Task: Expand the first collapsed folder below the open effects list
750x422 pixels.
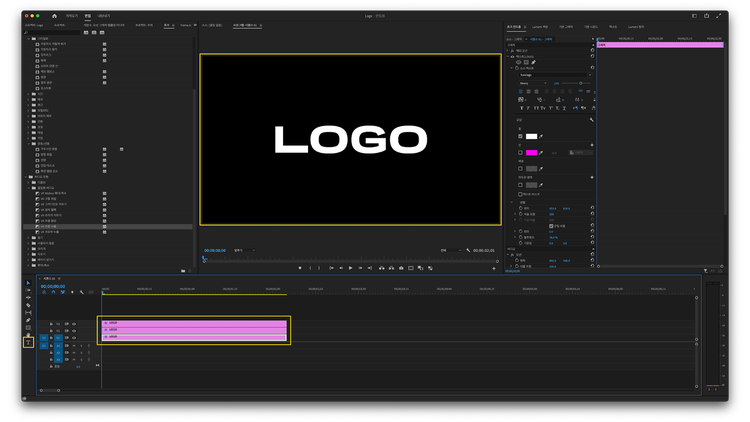Action: point(28,94)
